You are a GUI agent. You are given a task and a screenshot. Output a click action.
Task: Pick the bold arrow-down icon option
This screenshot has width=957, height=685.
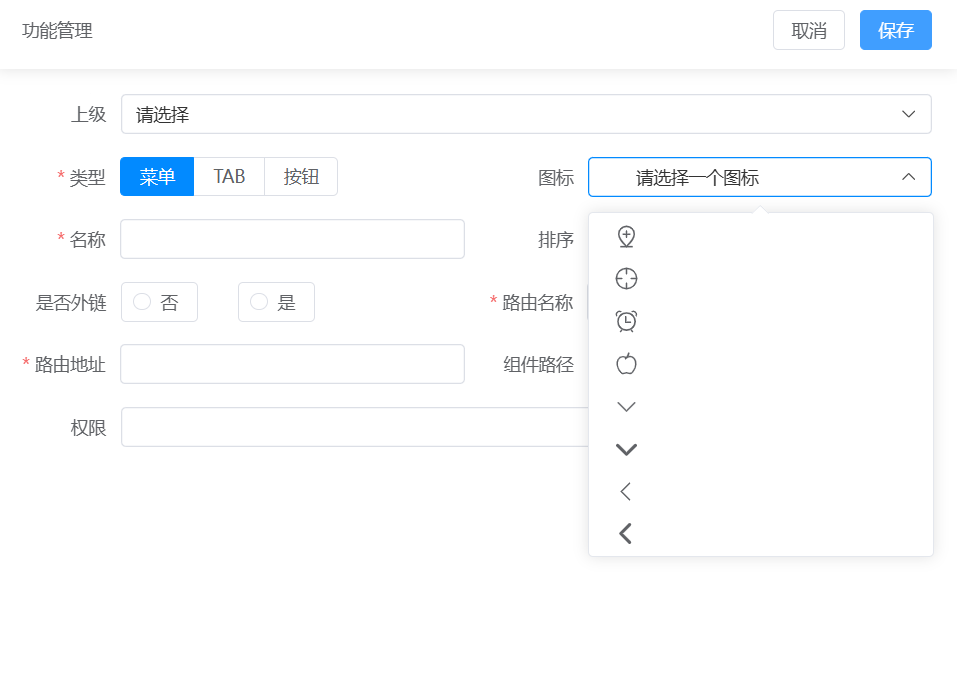626,449
